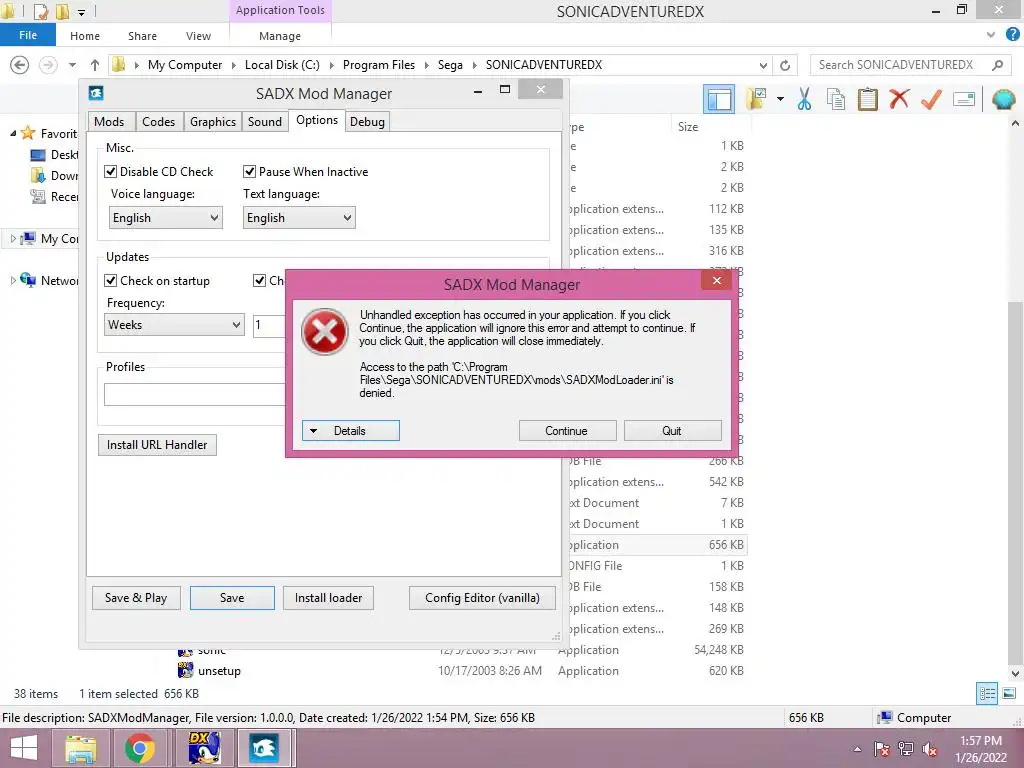Click Install URL Handler button

pyautogui.click(x=157, y=445)
